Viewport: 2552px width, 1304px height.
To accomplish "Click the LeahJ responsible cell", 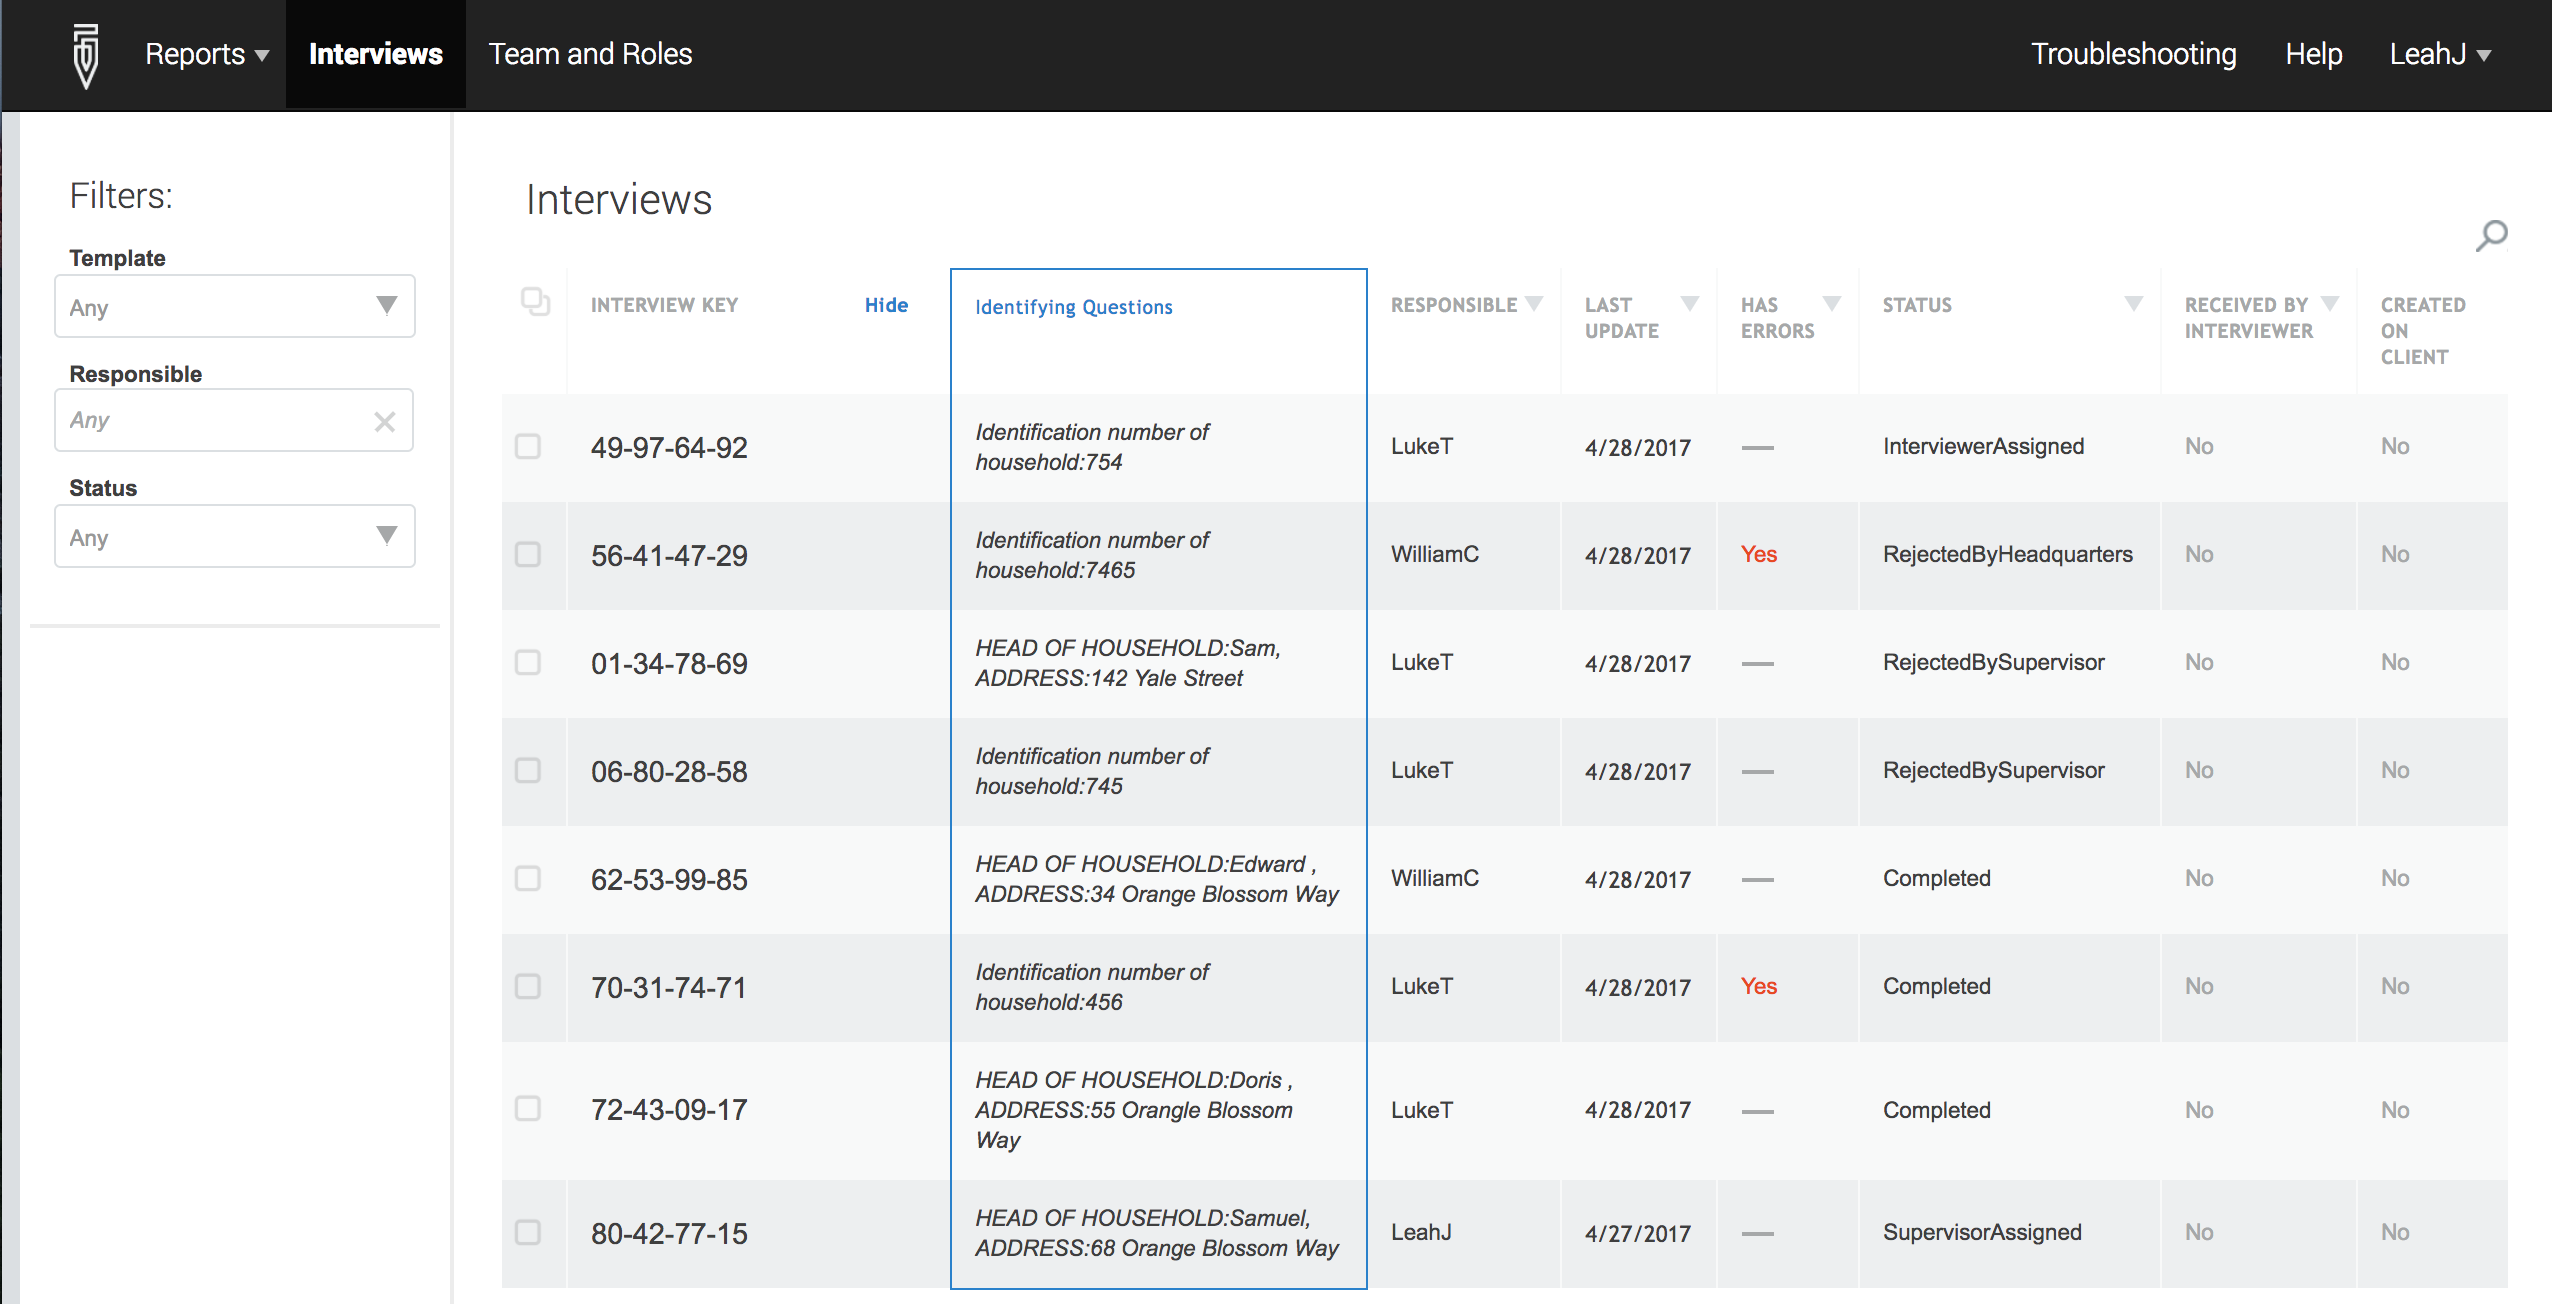I will coord(1421,1232).
